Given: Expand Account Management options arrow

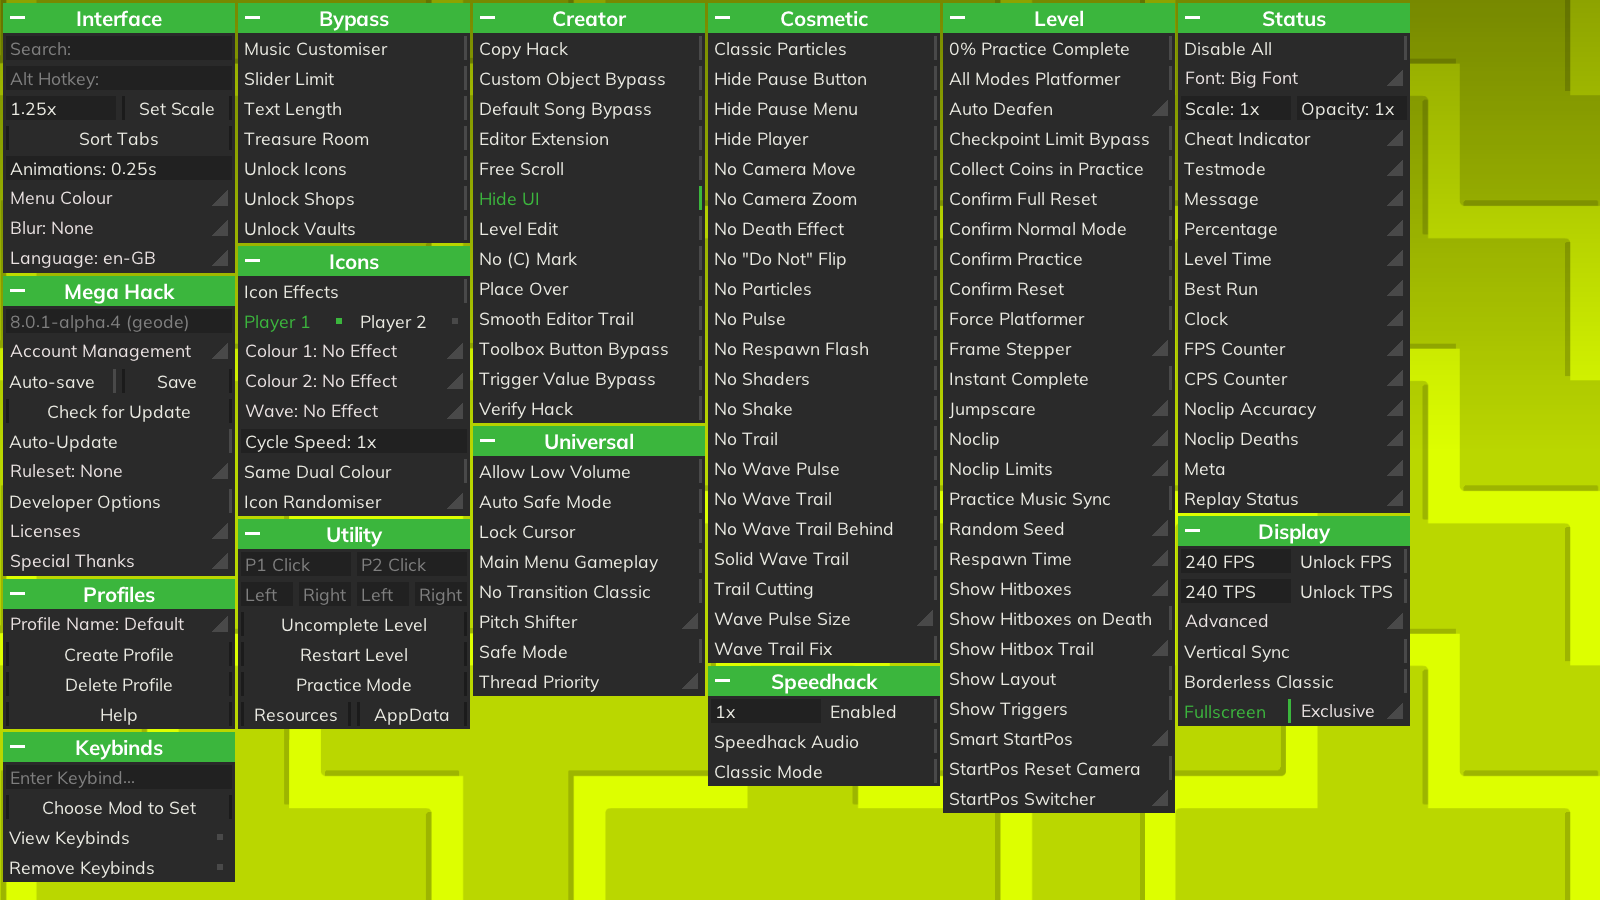Looking at the screenshot, I should click(220, 351).
